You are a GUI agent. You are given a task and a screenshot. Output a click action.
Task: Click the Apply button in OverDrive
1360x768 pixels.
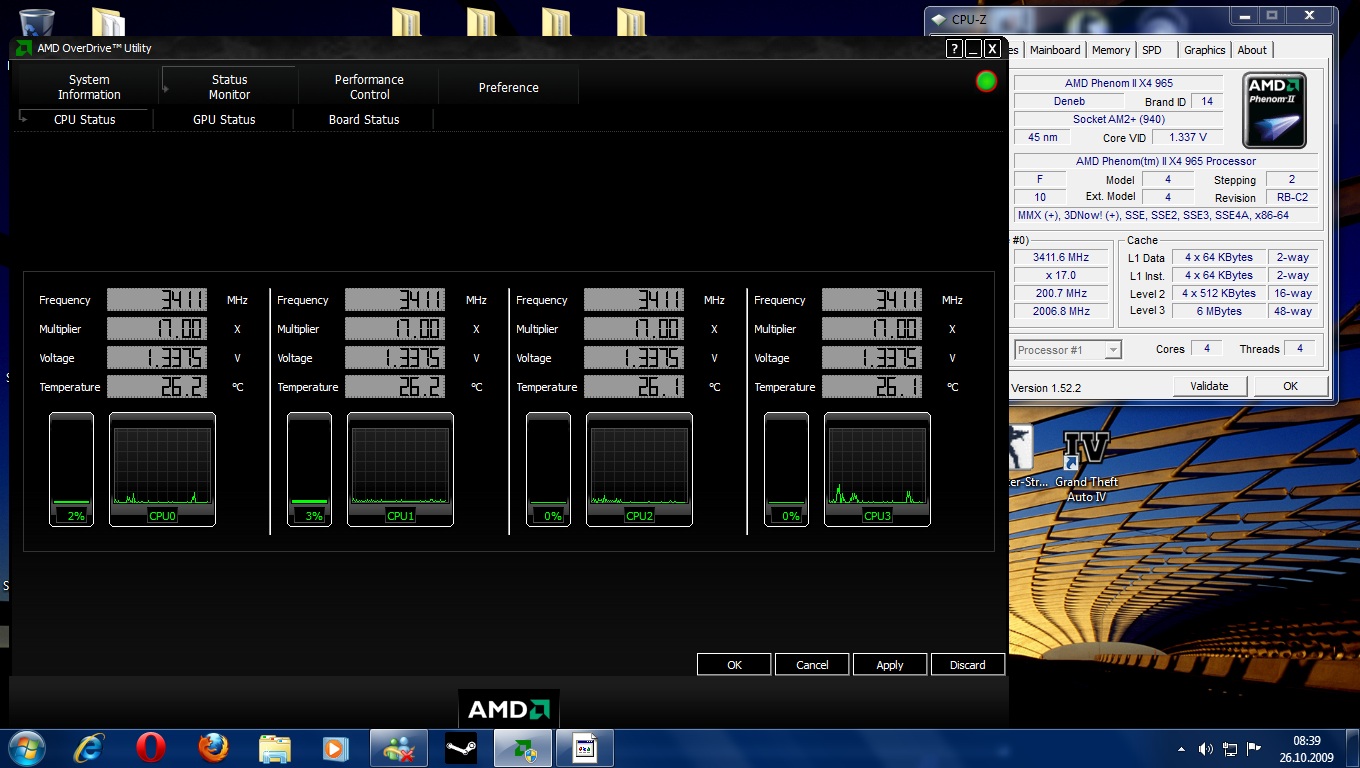(x=890, y=664)
